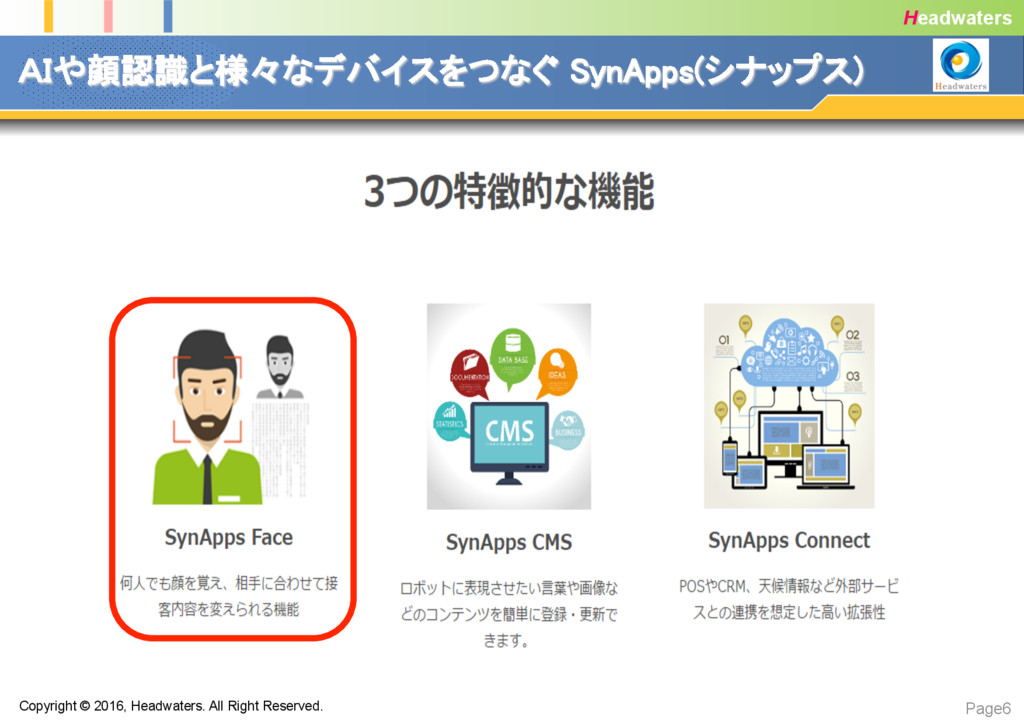Viewport: 1024px width, 724px height.
Task: Click the copyright notice 'Copyright © 2016, Headwaters'
Action: (111, 706)
